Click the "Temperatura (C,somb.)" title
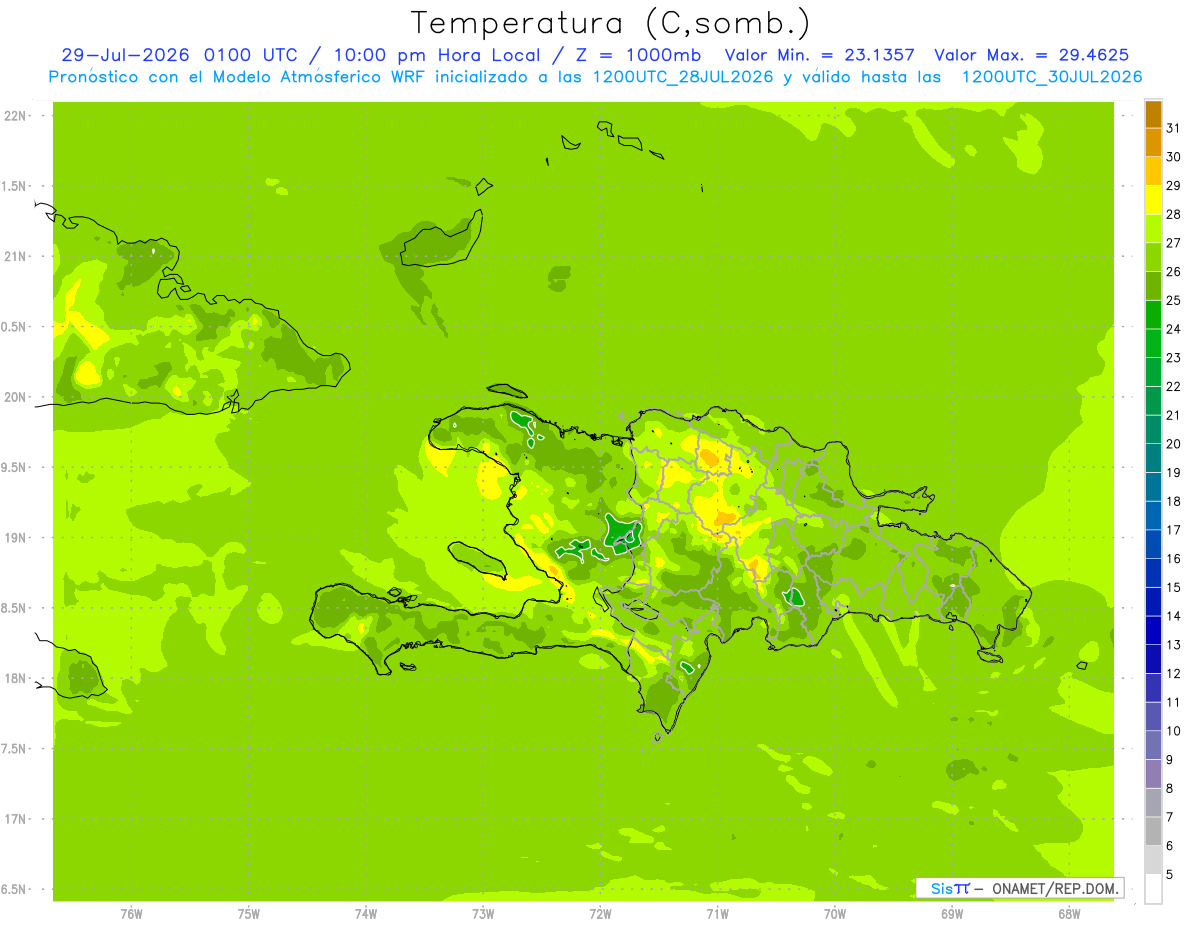The width and height of the screenshot is (1200, 927). pos(610,23)
